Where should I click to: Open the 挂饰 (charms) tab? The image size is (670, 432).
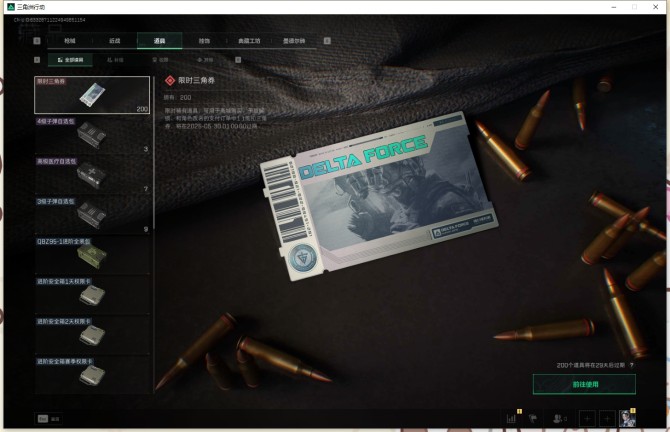pos(204,41)
